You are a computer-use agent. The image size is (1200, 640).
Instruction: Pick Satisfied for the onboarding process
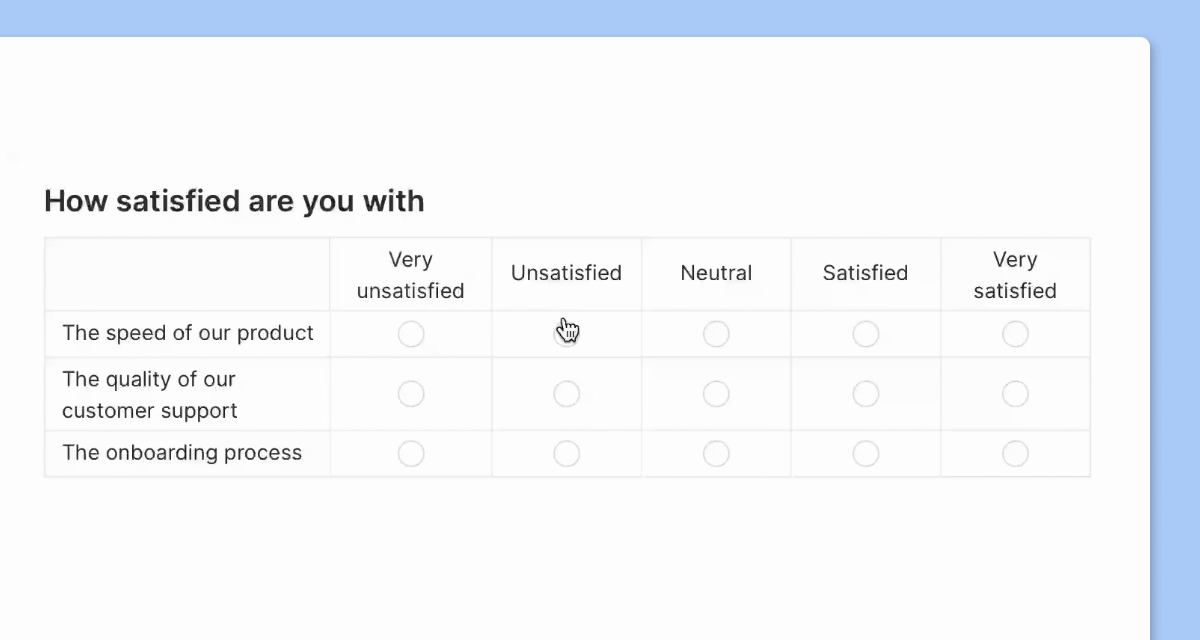[866, 454]
